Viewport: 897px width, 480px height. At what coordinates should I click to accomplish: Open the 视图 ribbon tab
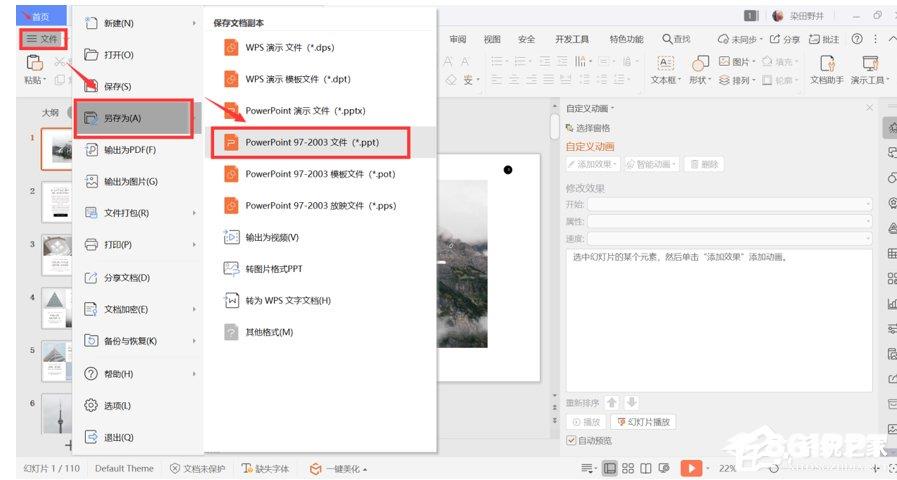pyautogui.click(x=492, y=39)
